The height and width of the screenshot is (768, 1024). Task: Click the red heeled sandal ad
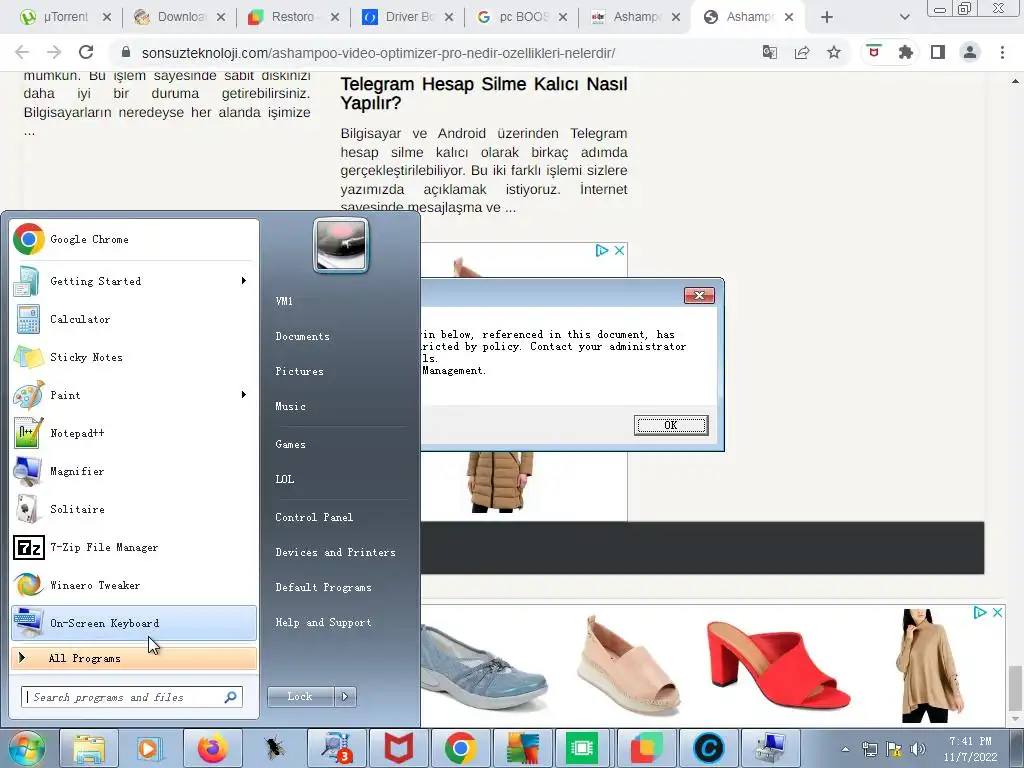[x=778, y=665]
